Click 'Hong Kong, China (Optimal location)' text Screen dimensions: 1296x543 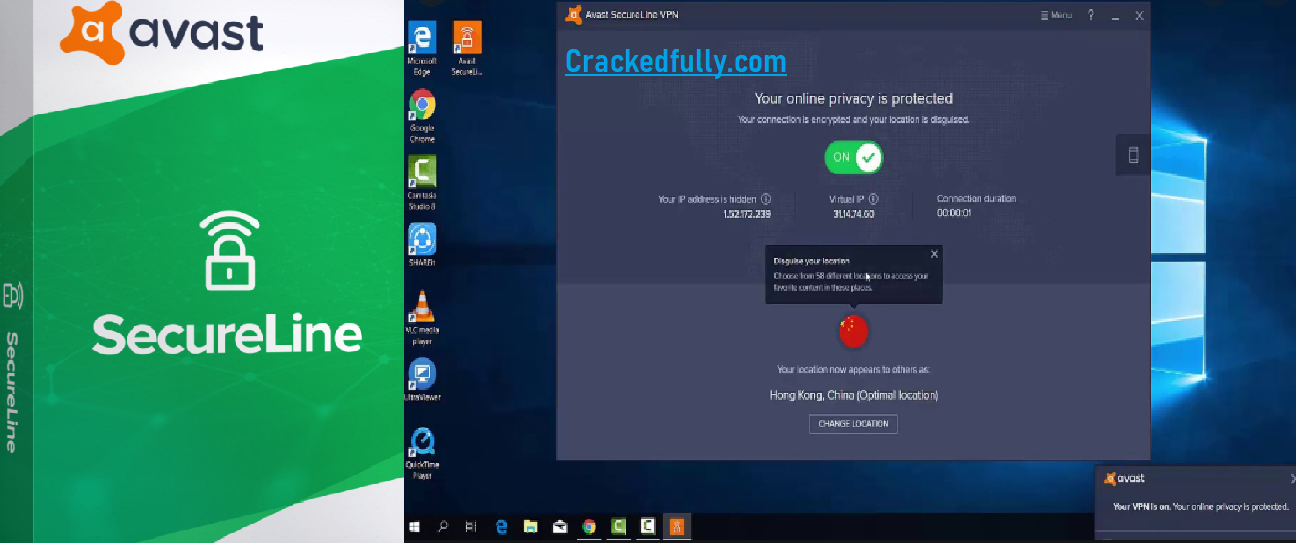853,395
